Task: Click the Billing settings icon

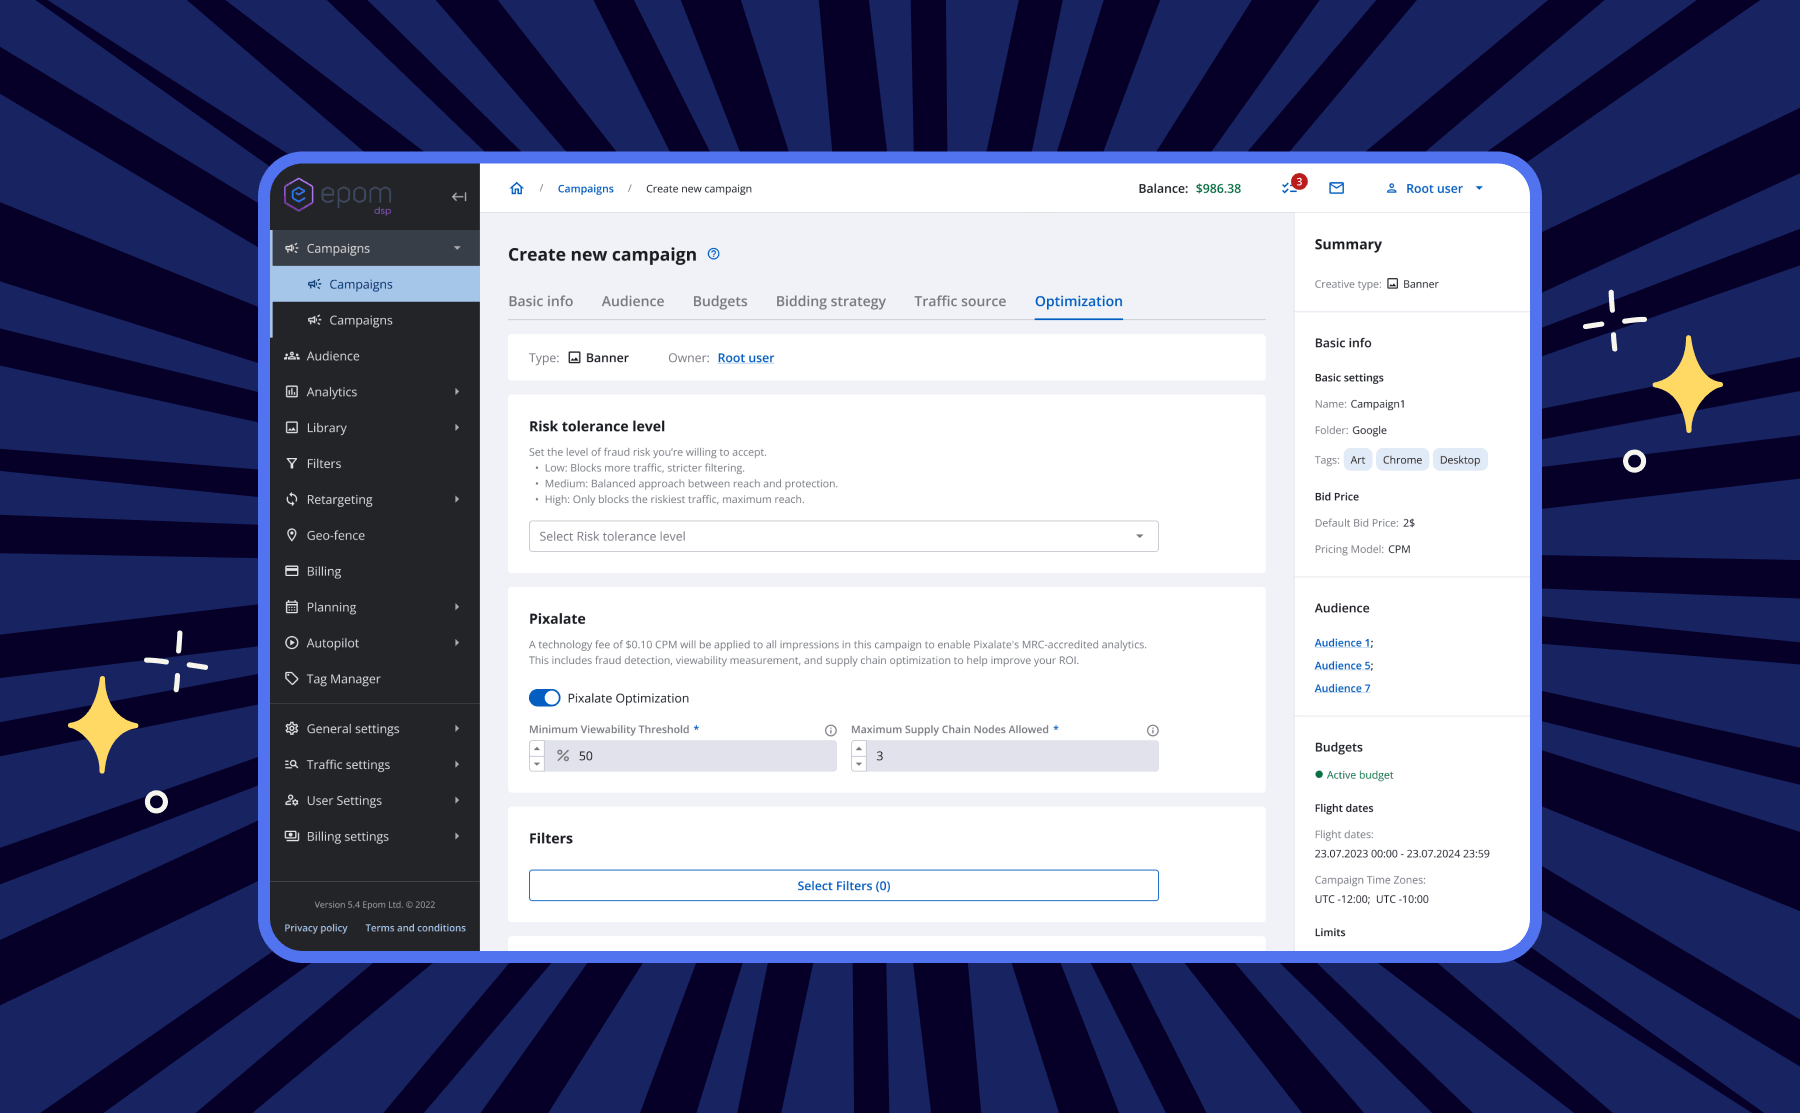Action: (x=292, y=836)
